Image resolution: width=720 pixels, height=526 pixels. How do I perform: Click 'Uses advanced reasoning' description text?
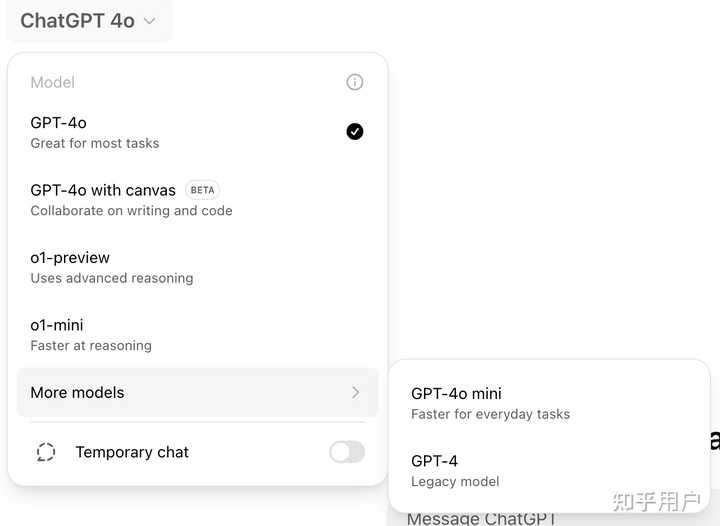pos(112,278)
